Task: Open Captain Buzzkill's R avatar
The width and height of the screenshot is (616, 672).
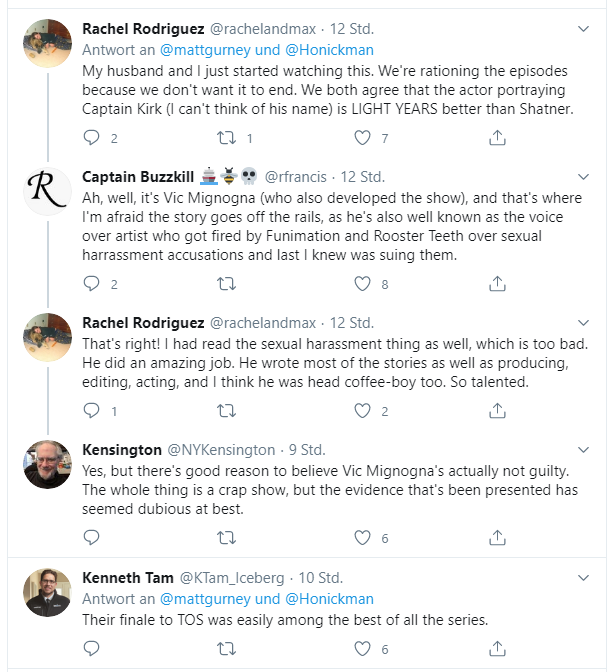Action: pyautogui.click(x=48, y=191)
